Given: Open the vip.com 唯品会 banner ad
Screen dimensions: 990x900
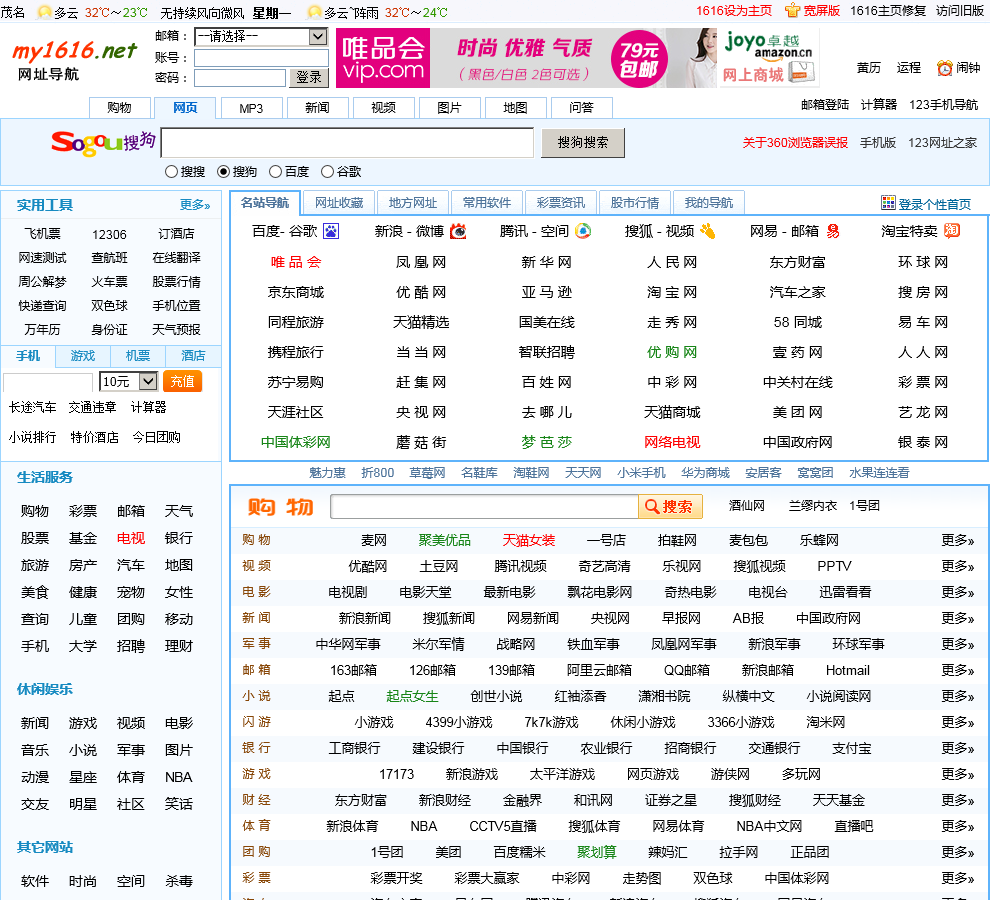Looking at the screenshot, I should tap(526, 58).
